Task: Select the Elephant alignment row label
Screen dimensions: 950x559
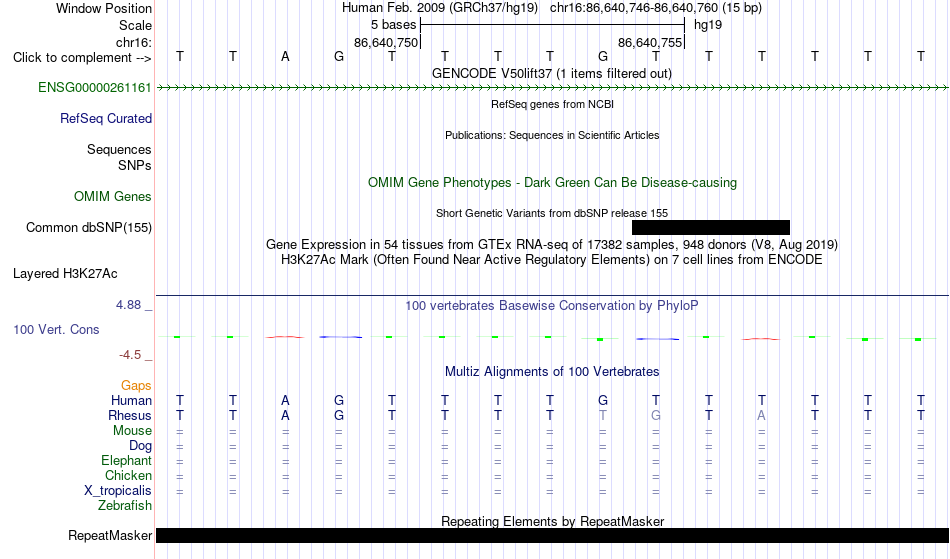Action: coord(127,461)
